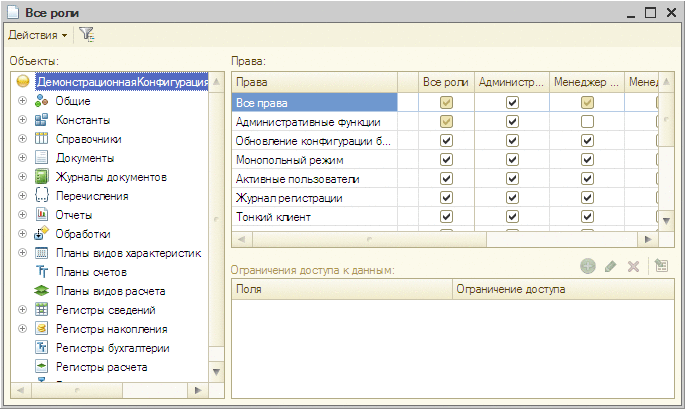Toggle Все роли checkbox for Тонкий клиент
Screen dimensions: 685x409
point(446,217)
